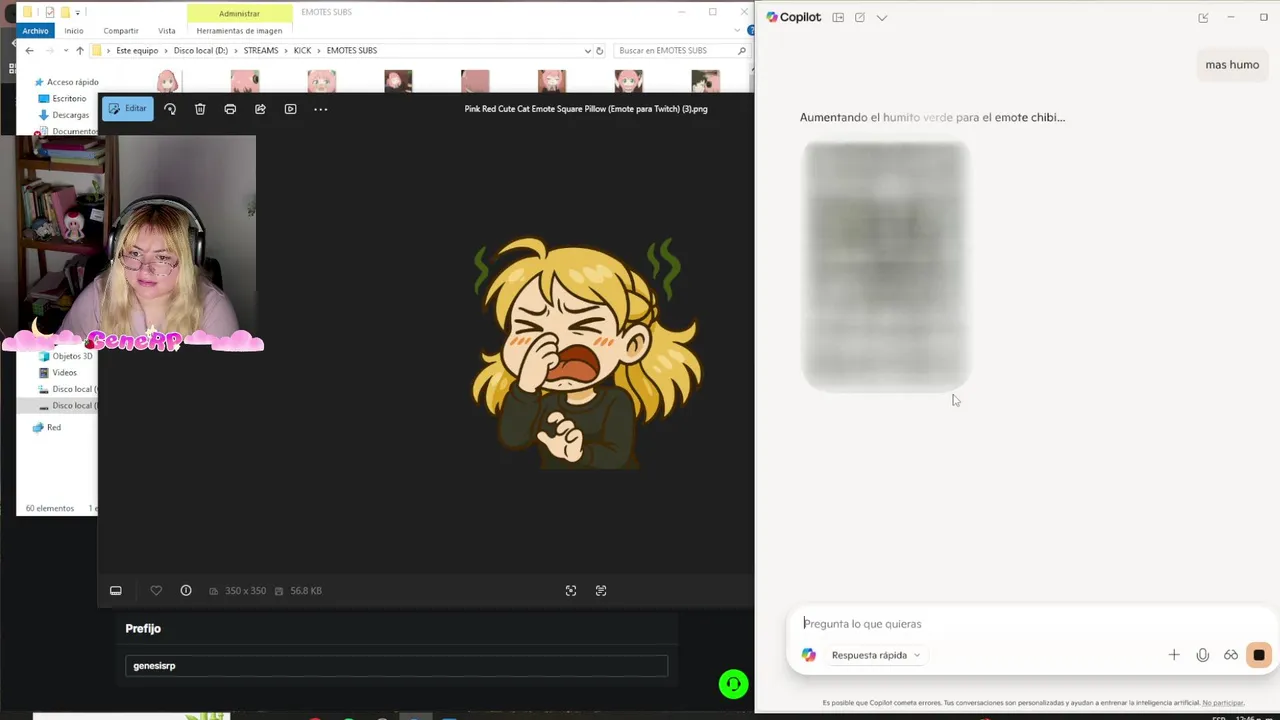
Task: Click the properties checkmark icon in Explorer title bar
Action: pyautogui.click(x=49, y=12)
